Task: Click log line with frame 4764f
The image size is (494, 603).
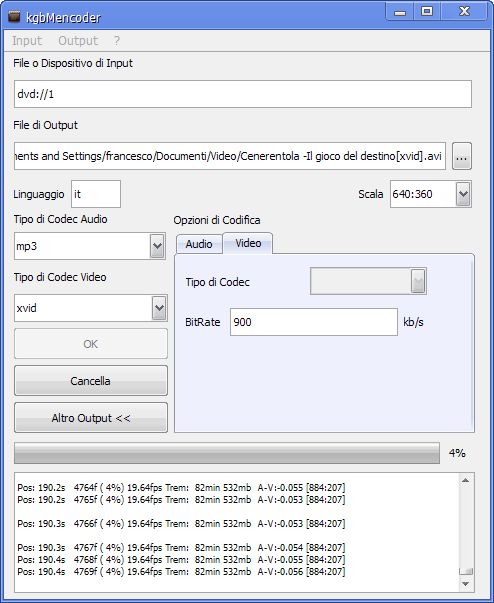Action: click(x=181, y=488)
